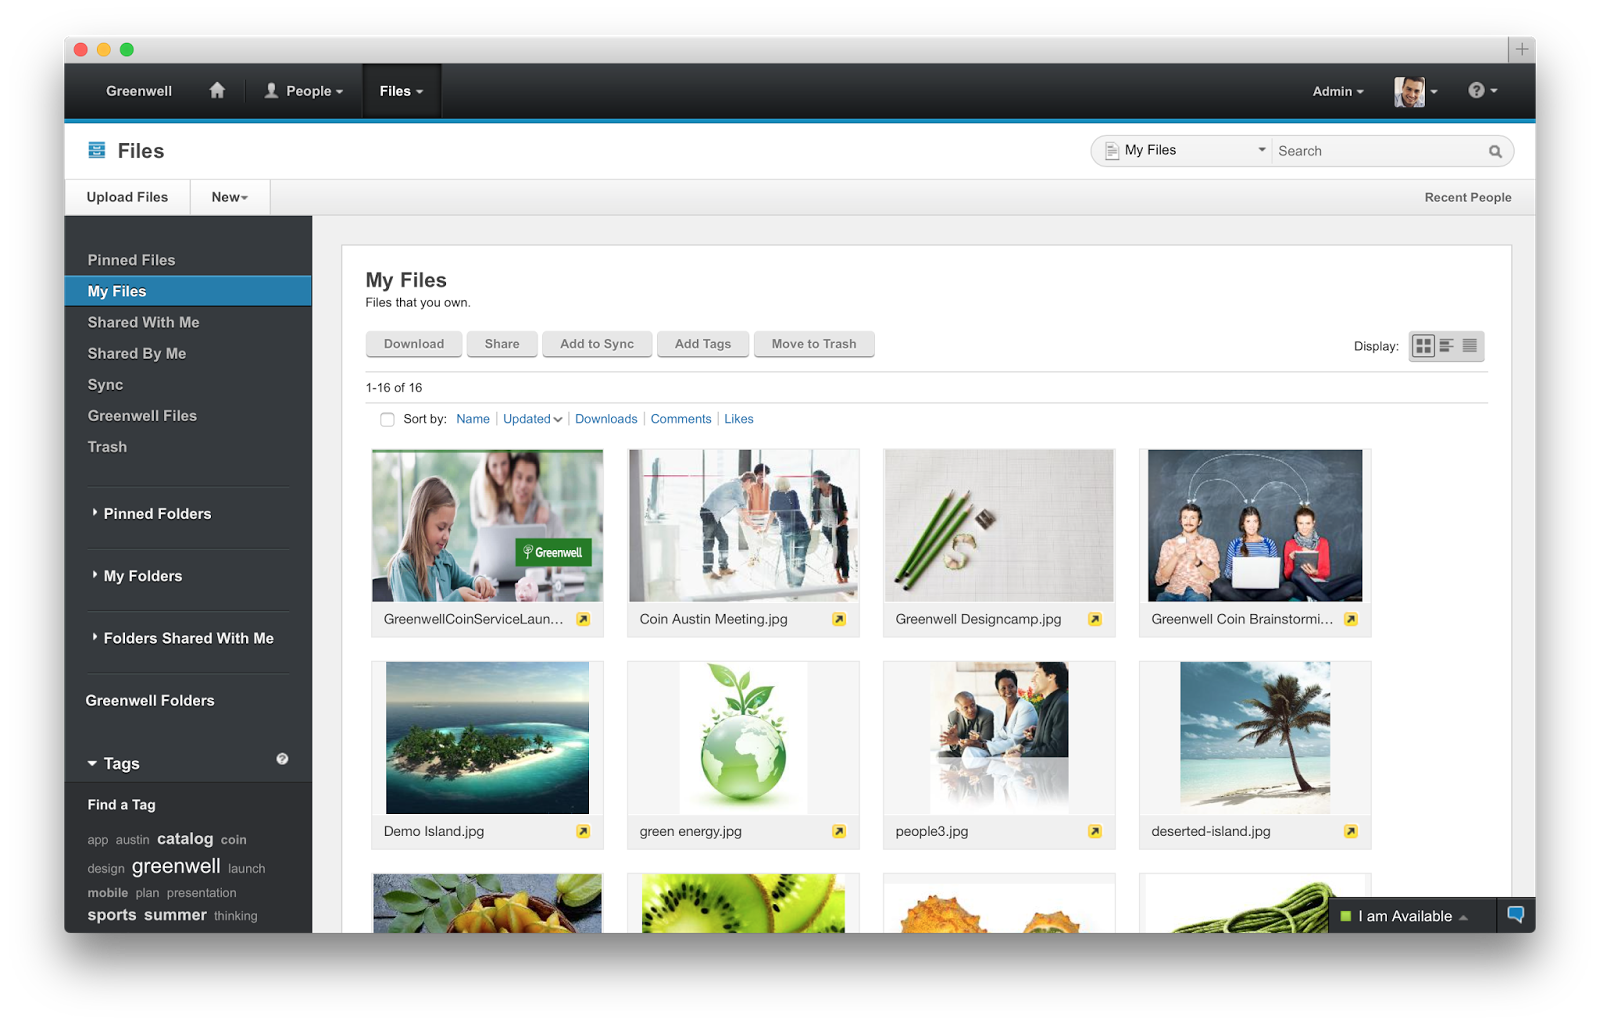
Task: Pin the Demo Island.jpg file
Action: point(583,832)
